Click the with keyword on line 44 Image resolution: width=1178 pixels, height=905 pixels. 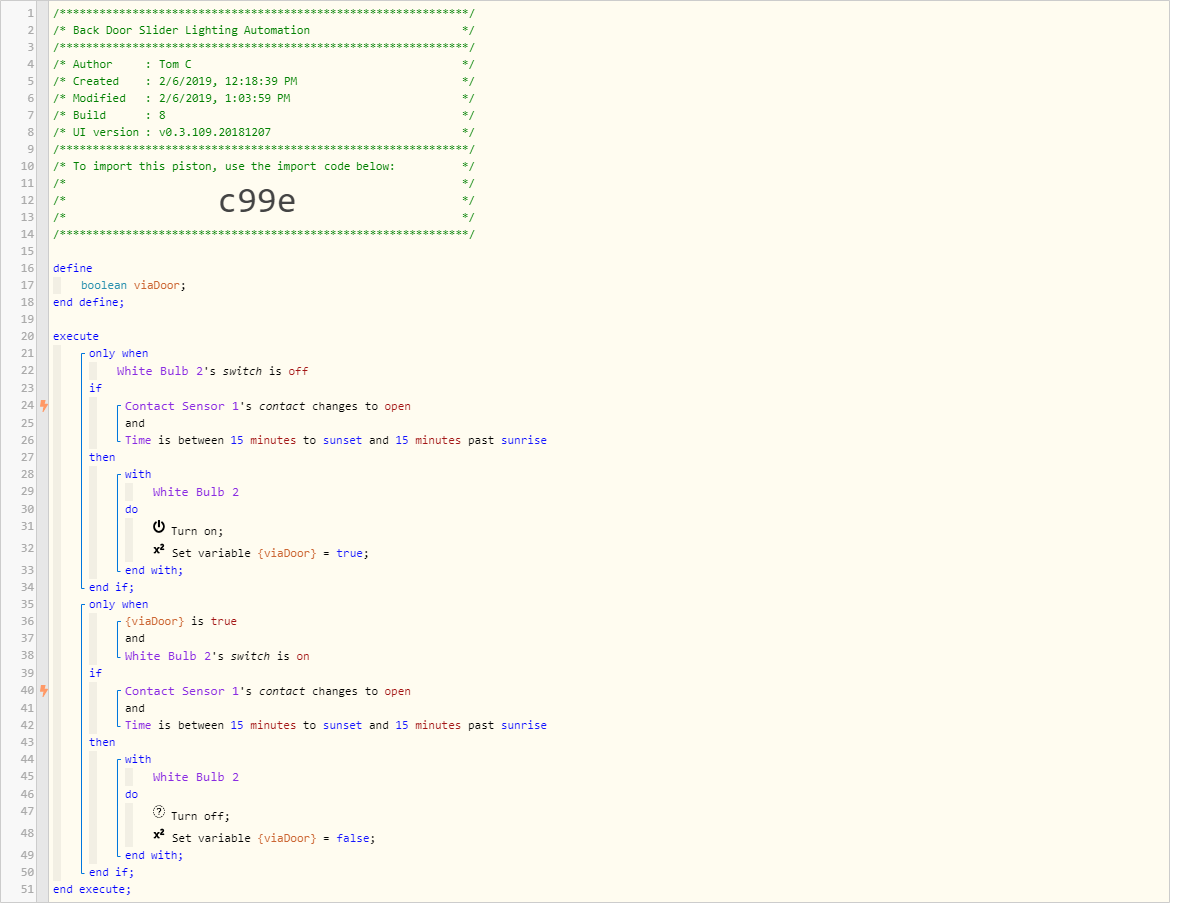[x=137, y=759]
